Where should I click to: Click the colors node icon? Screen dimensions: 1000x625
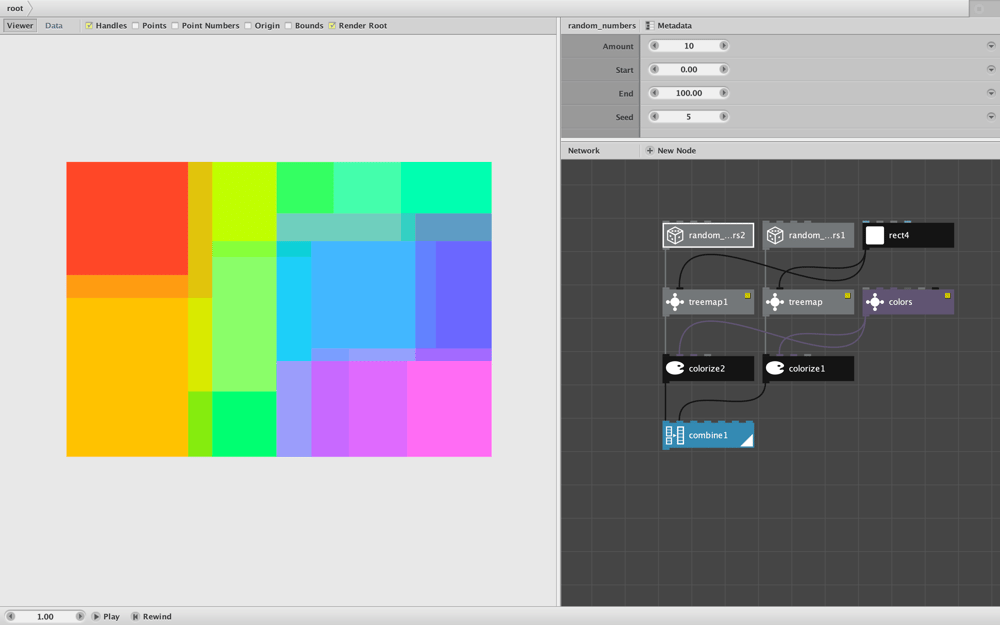coord(875,302)
